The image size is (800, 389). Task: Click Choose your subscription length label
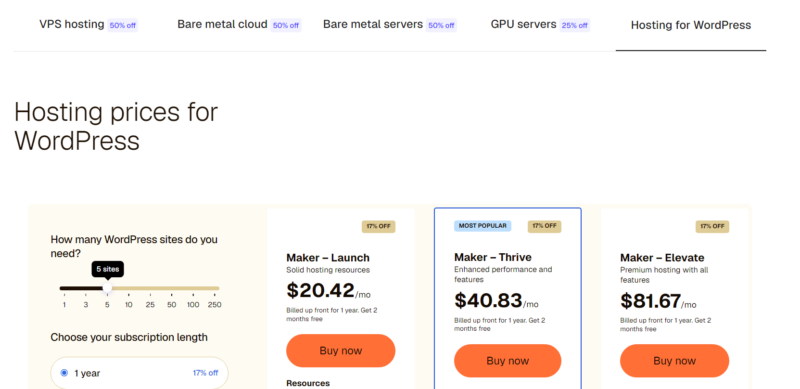(x=129, y=337)
